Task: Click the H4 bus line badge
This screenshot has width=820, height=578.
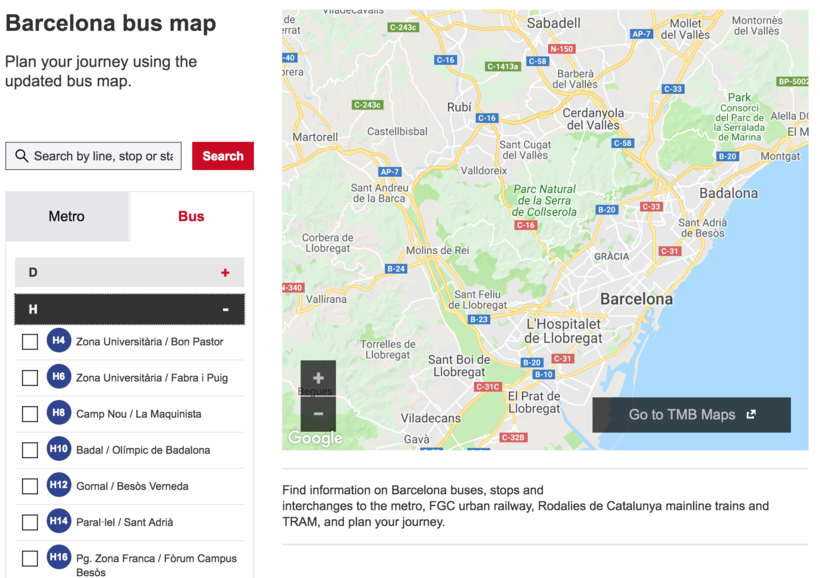Action: pyautogui.click(x=59, y=341)
